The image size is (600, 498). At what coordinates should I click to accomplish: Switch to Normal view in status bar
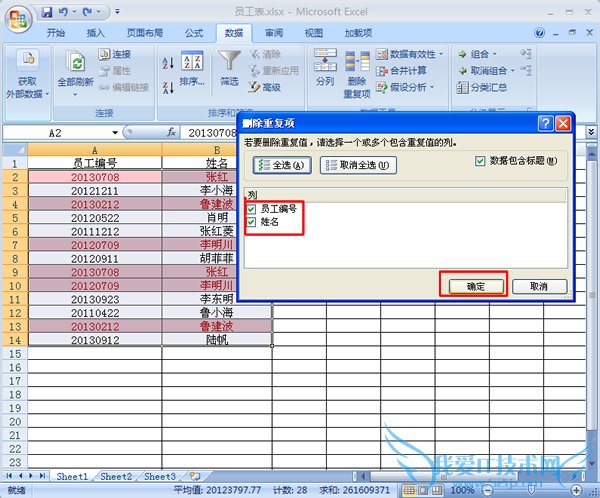click(x=409, y=490)
